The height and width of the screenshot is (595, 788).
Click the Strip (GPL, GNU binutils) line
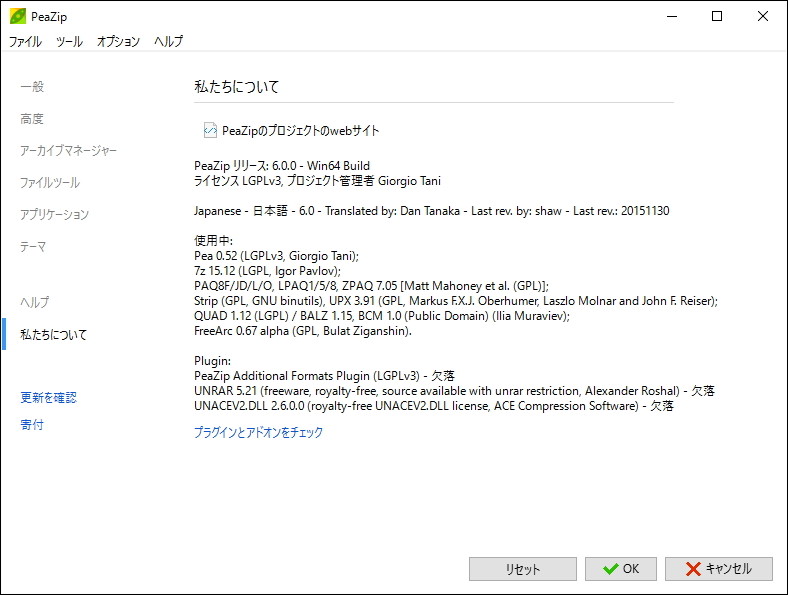456,301
